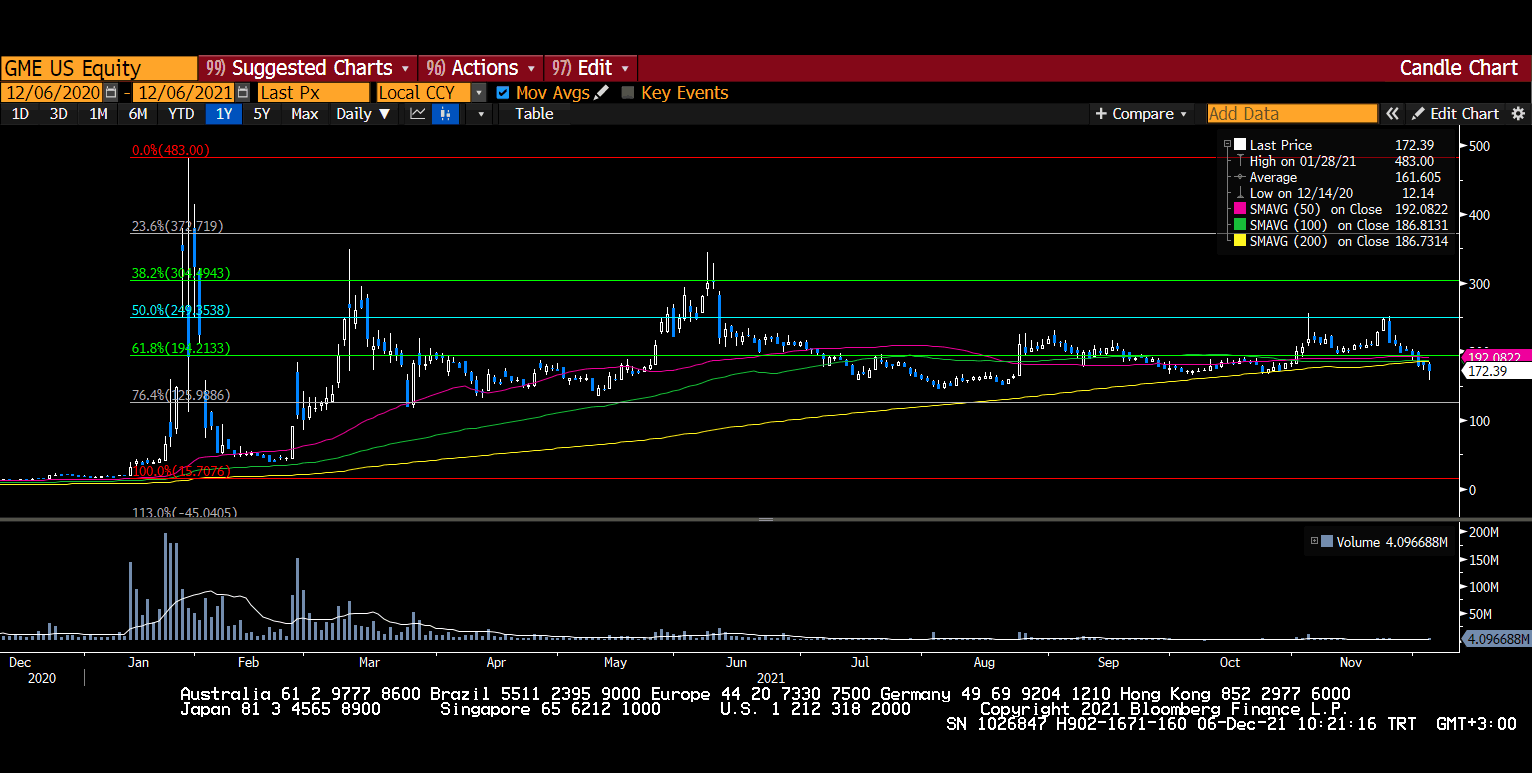Open chart settings via the gear icon
Screen dimensions: 1532x773
tap(1518, 114)
